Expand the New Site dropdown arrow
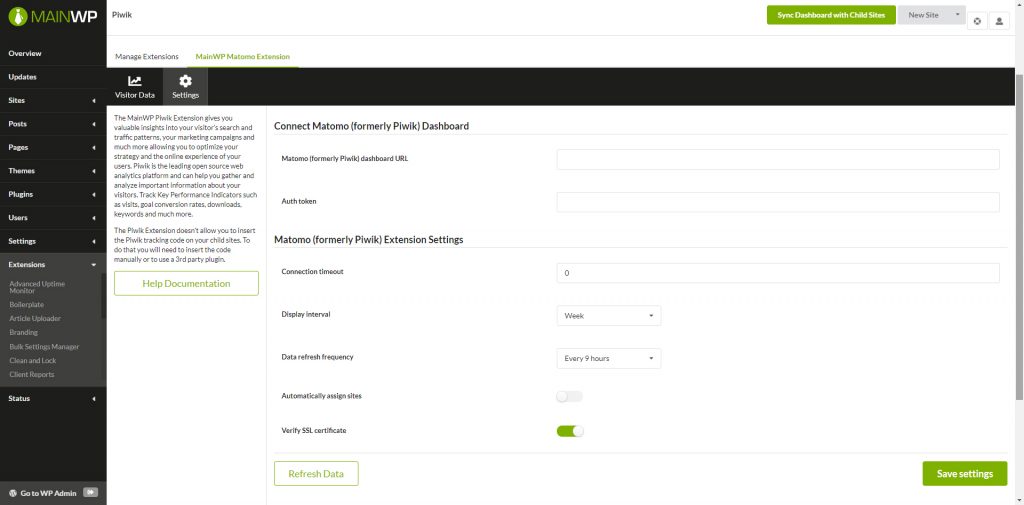 coord(958,15)
